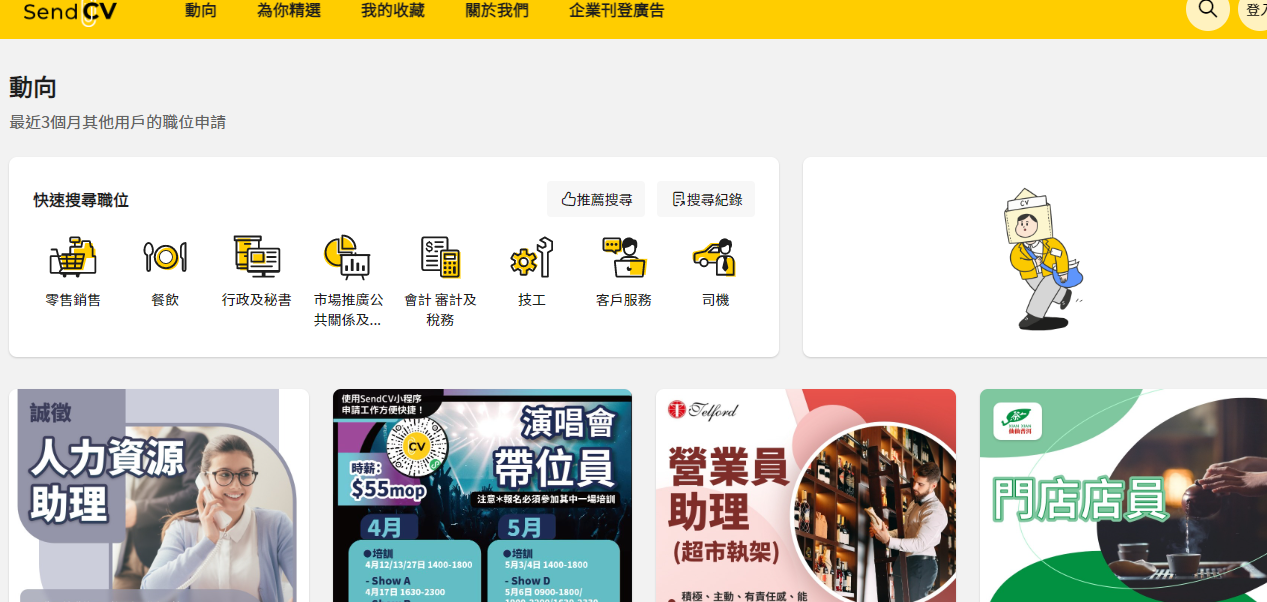Select the 零售銷售 shopping cart icon
This screenshot has width=1267, height=602.
[x=73, y=257]
